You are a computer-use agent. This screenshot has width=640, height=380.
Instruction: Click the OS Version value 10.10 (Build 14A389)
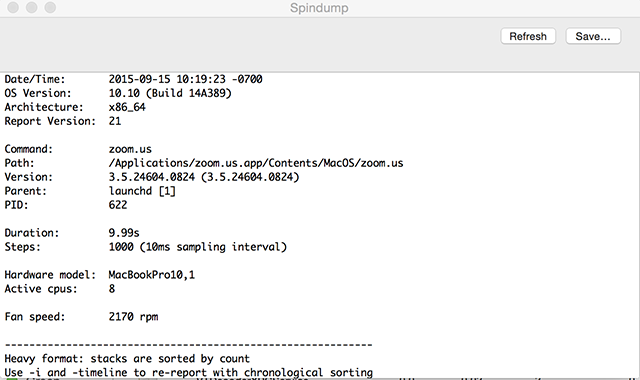[x=170, y=93]
